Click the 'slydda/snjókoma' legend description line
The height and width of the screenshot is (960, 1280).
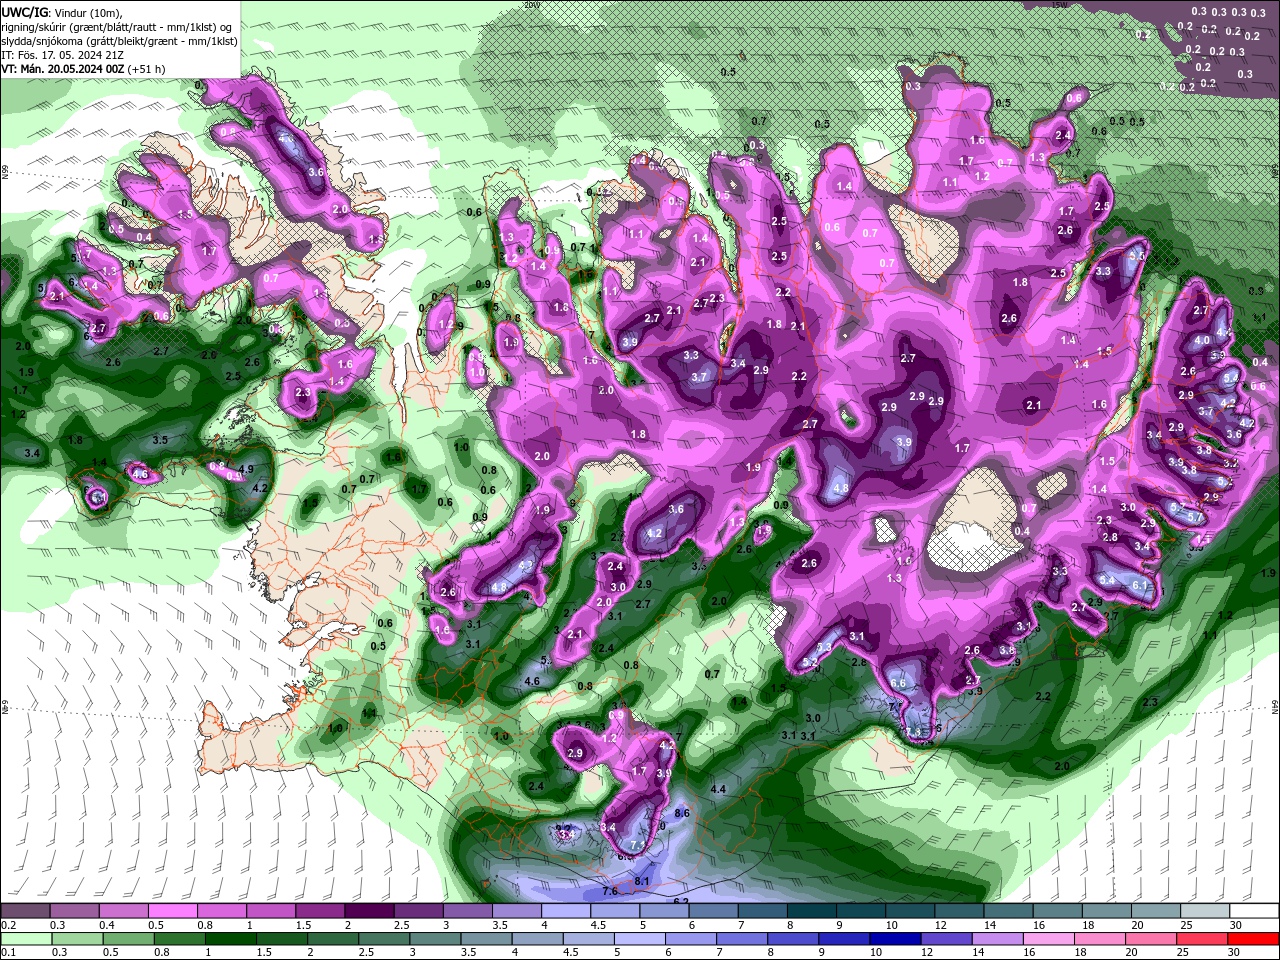click(x=119, y=41)
